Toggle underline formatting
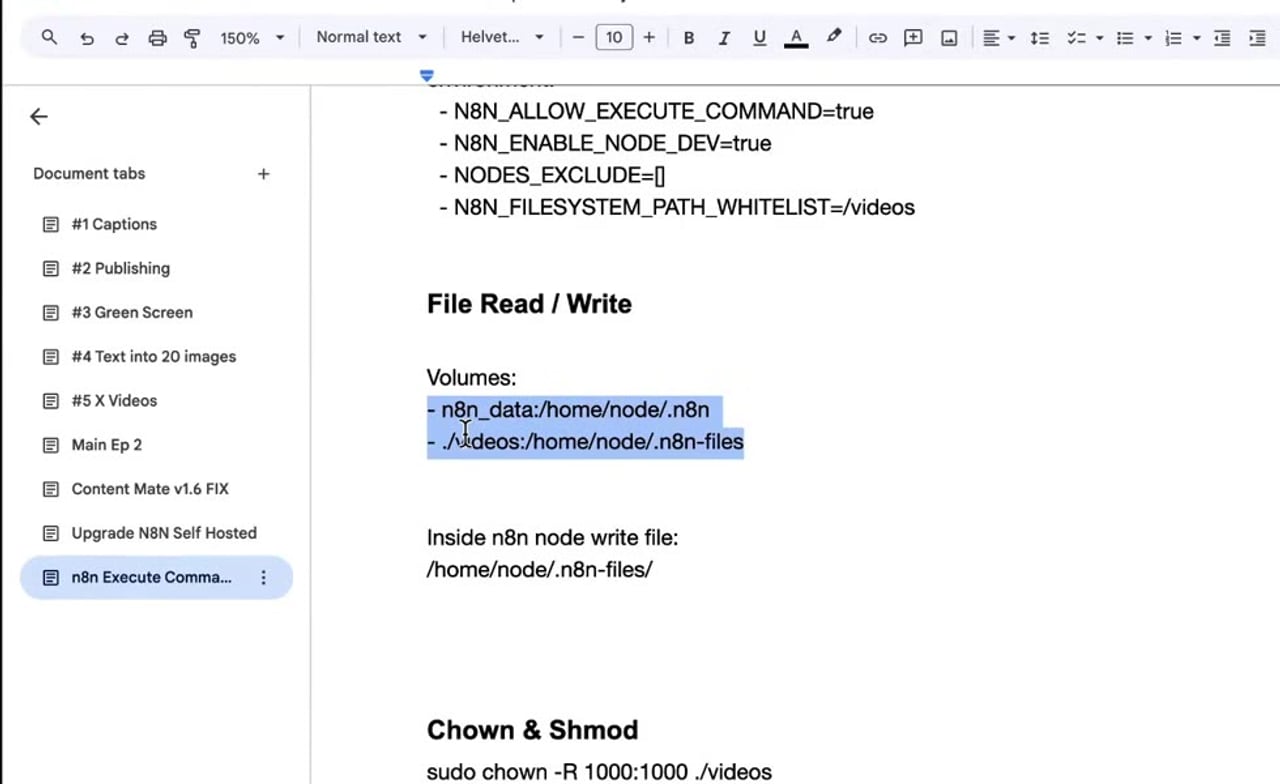 759,37
